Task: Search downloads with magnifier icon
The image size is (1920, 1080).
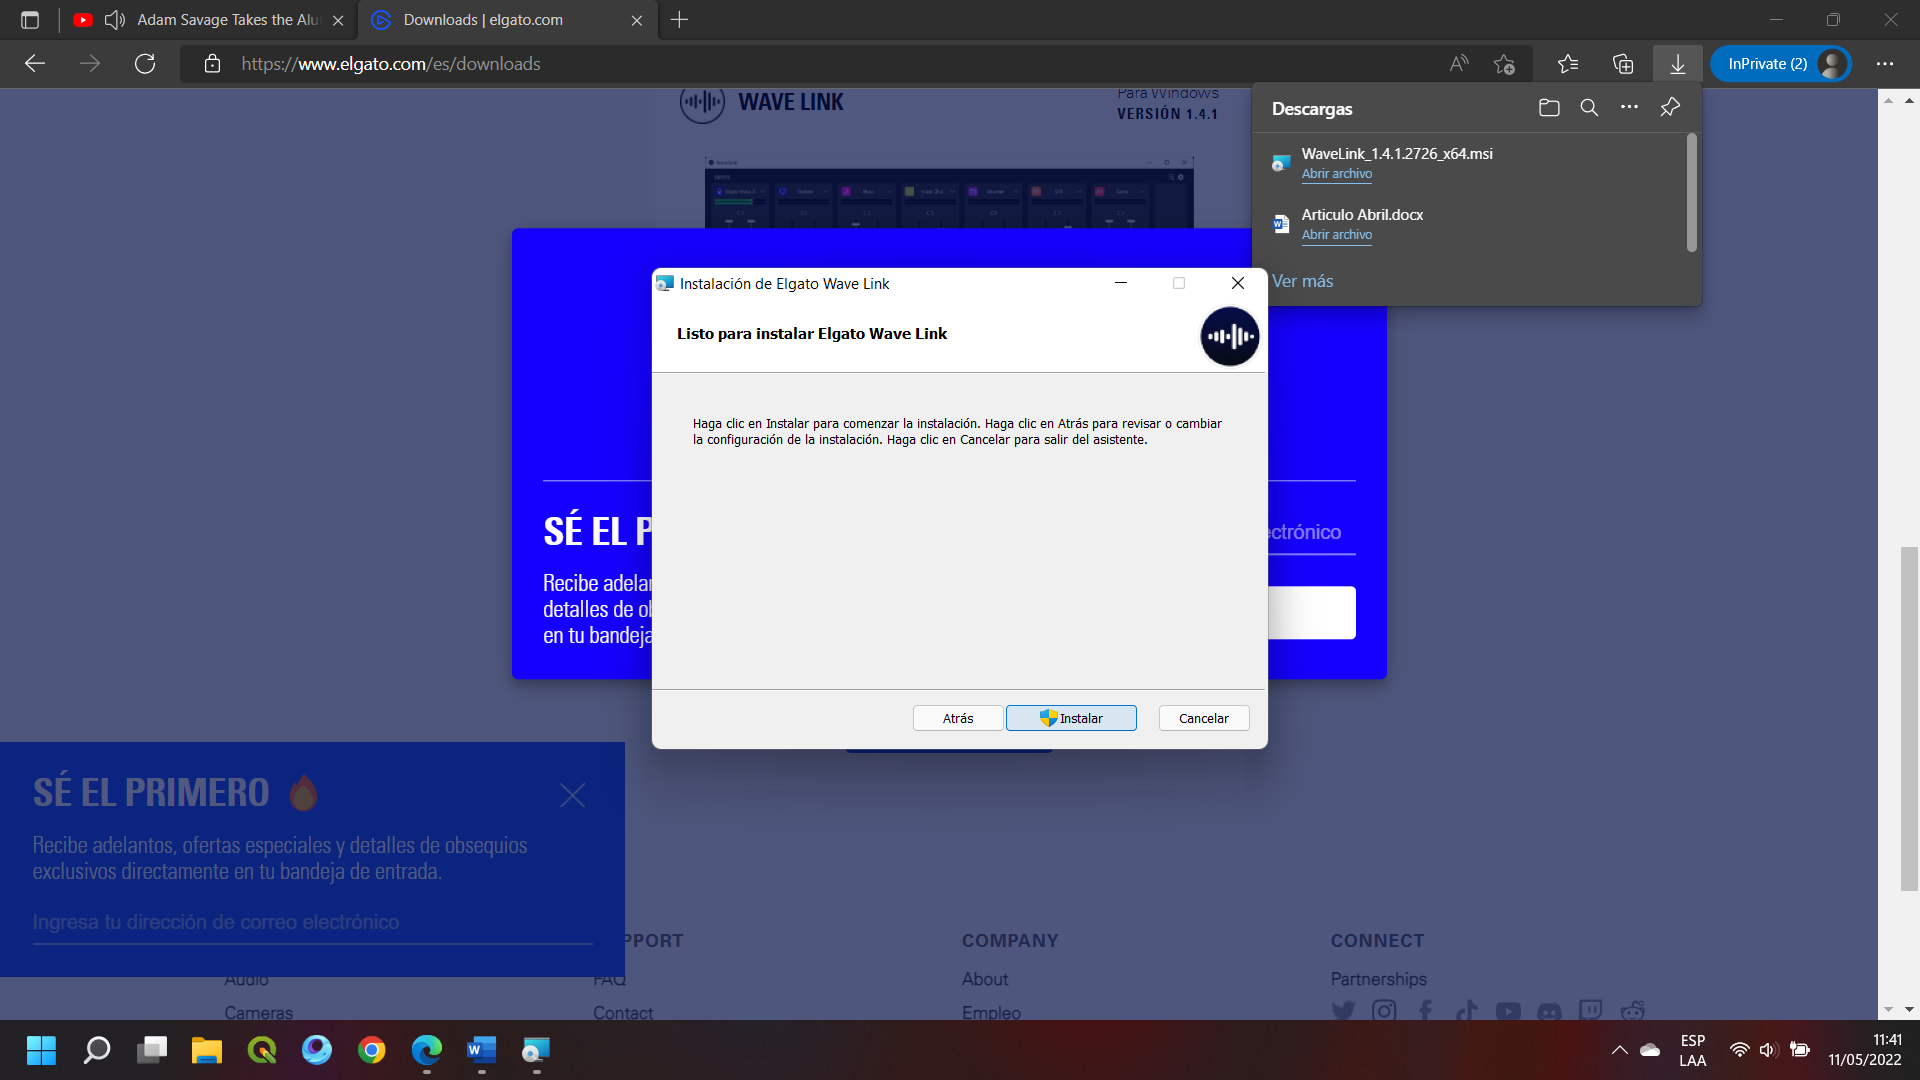Action: pyautogui.click(x=1589, y=108)
